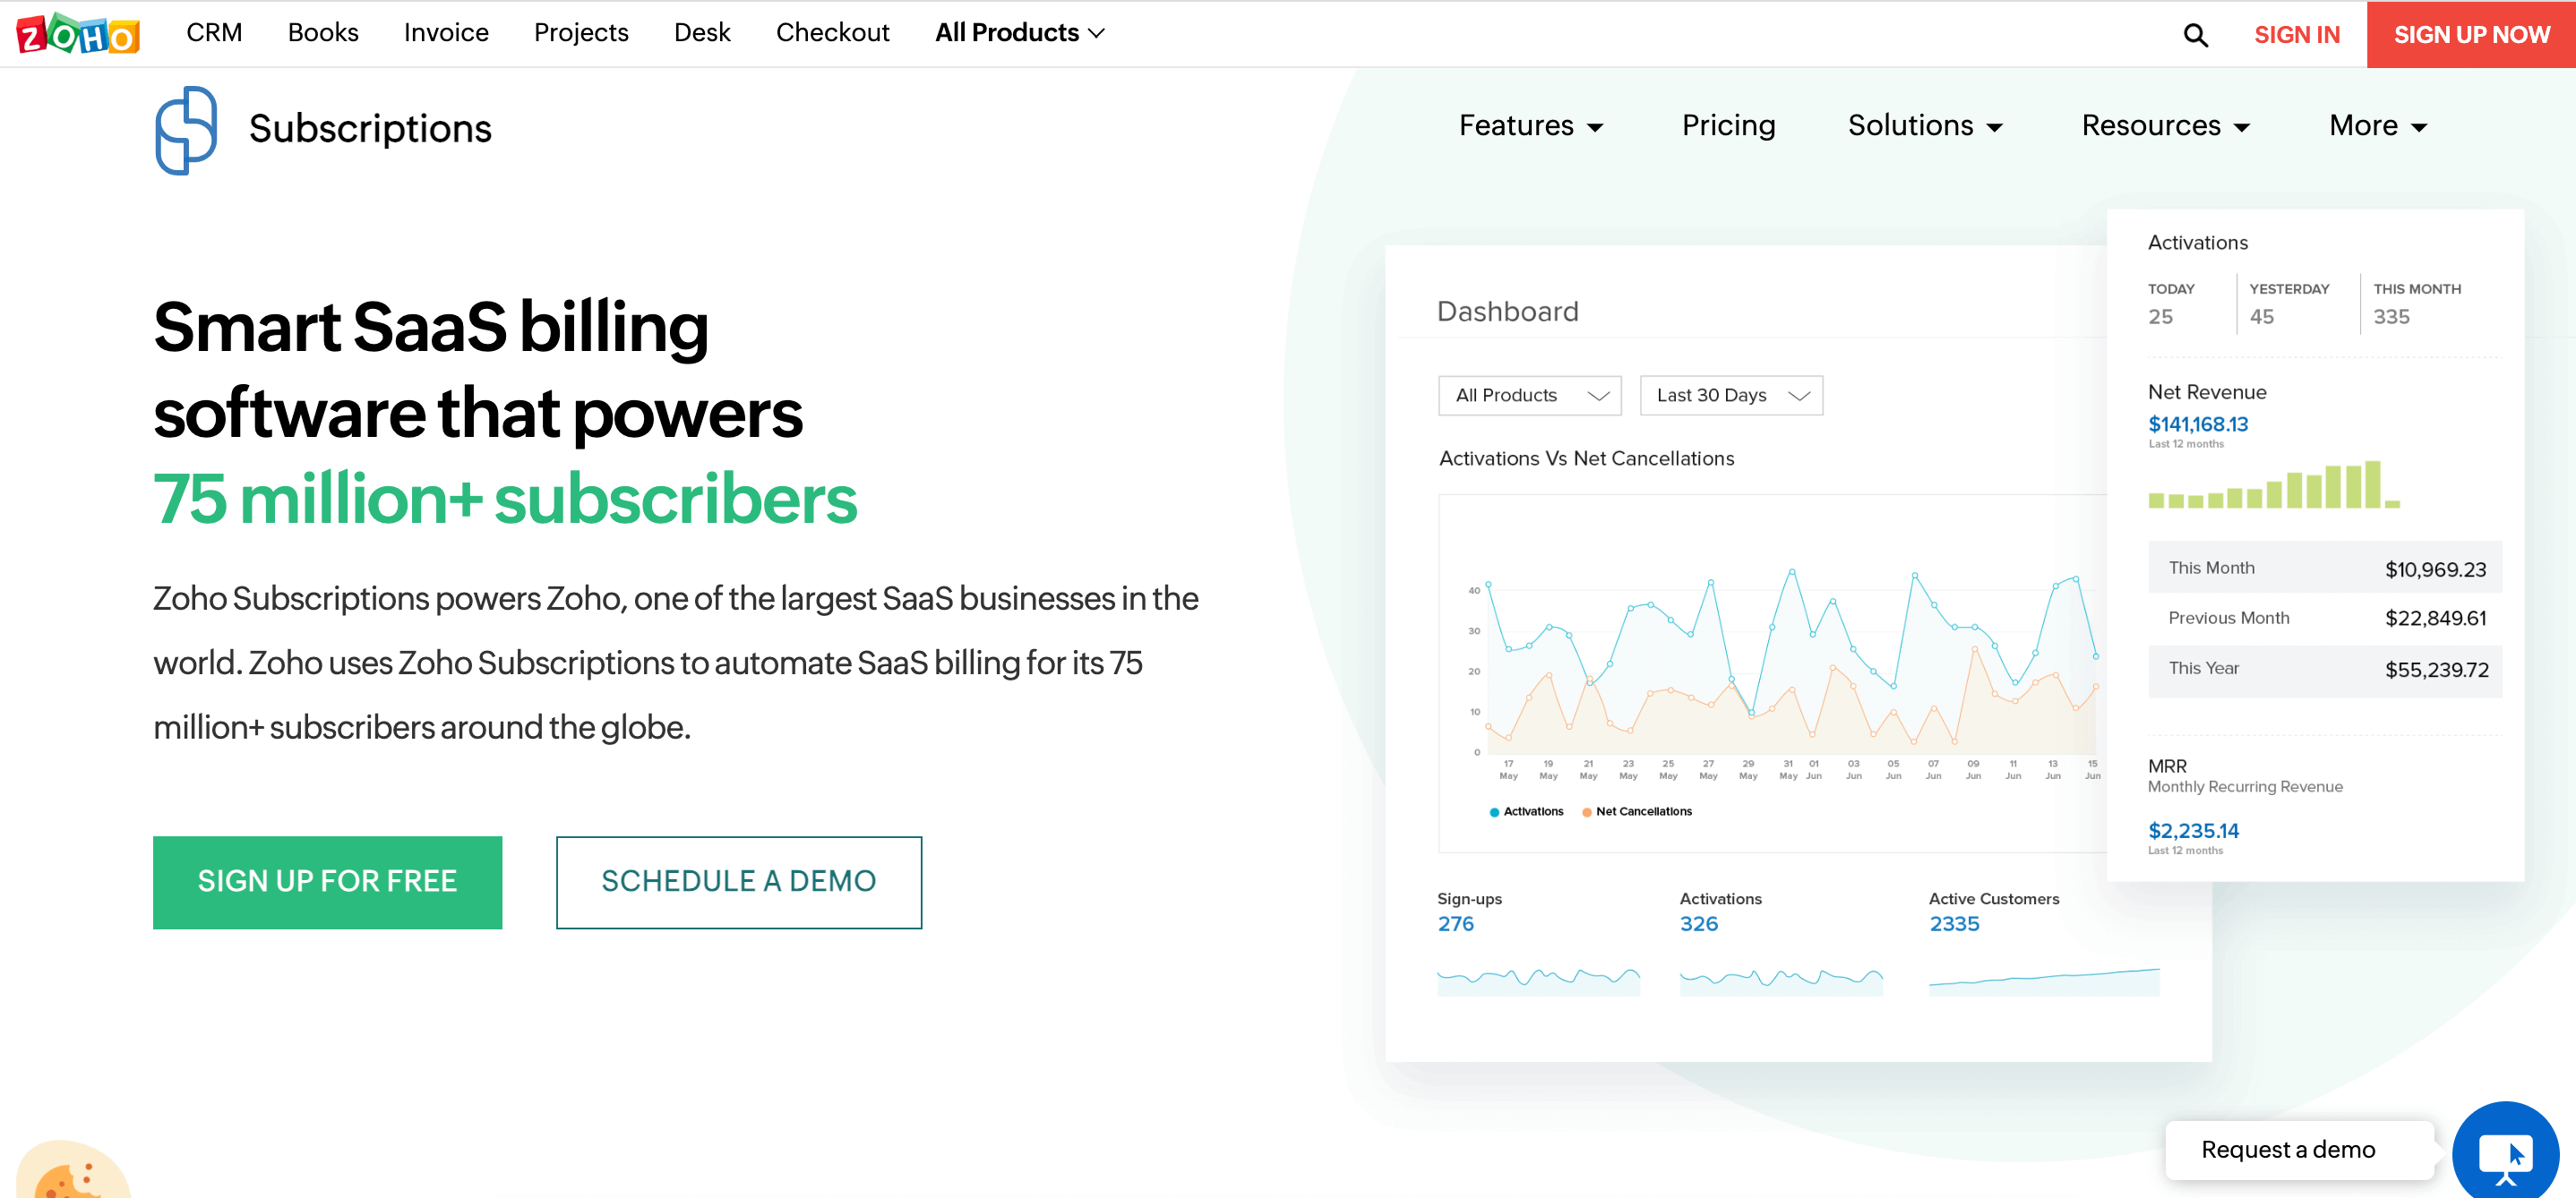The width and height of the screenshot is (2576, 1198).
Task: Click the Subscriptions title text
Action: click(370, 129)
